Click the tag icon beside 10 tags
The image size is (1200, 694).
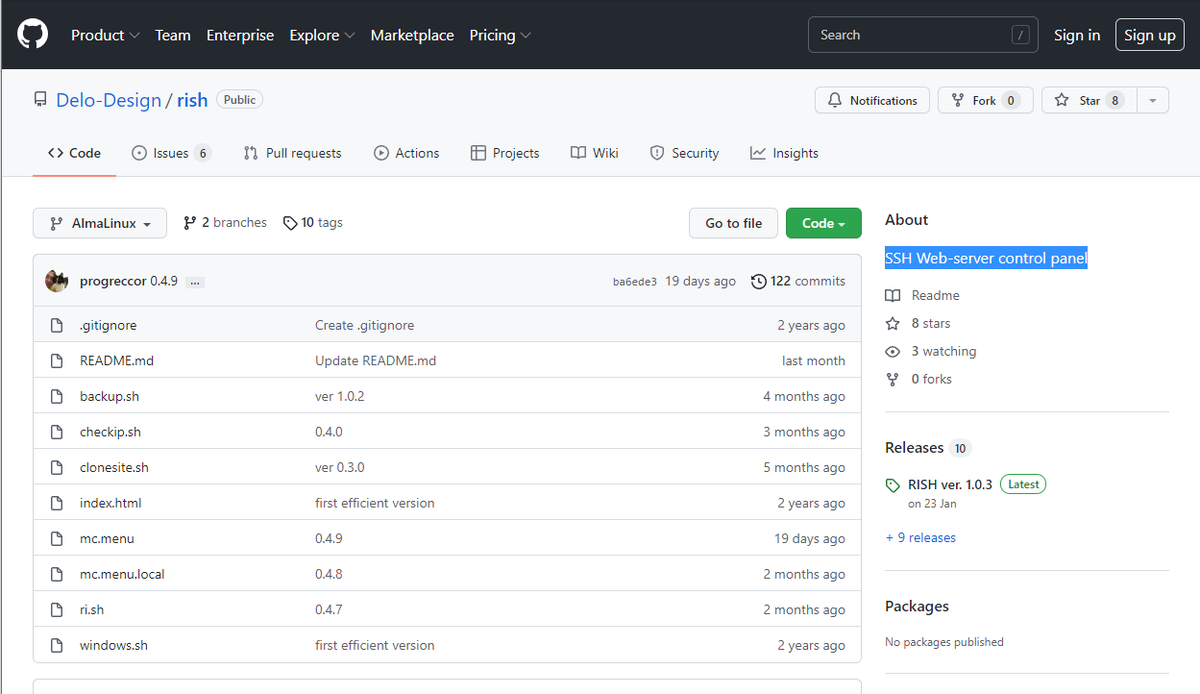point(290,223)
